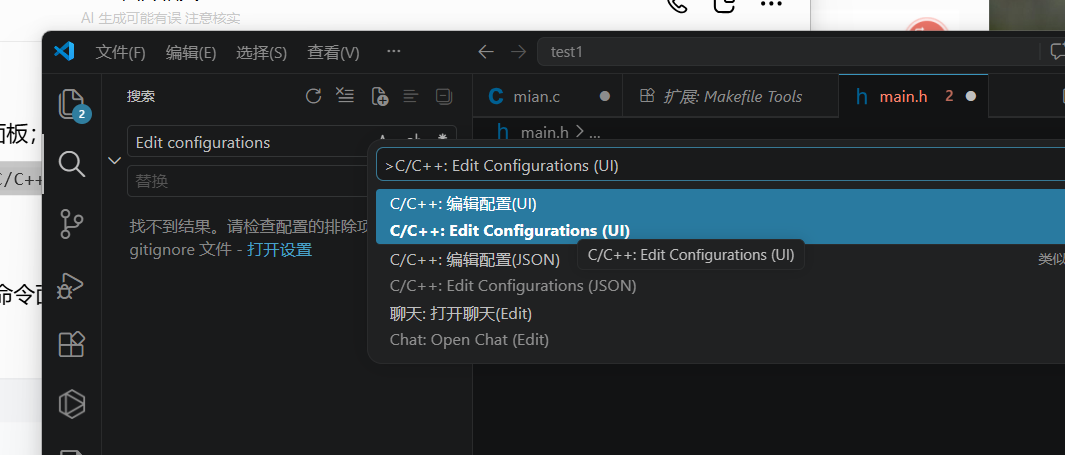Switch to the Makefile Tools extension tab

730,96
